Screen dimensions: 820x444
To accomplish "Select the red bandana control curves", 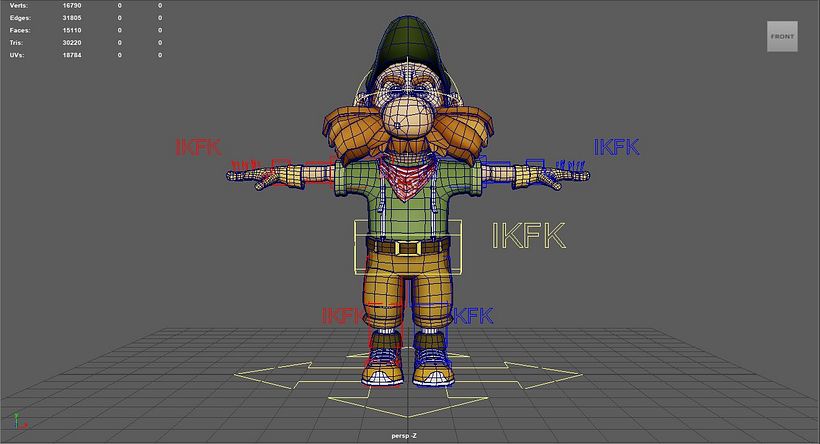I will click(408, 179).
